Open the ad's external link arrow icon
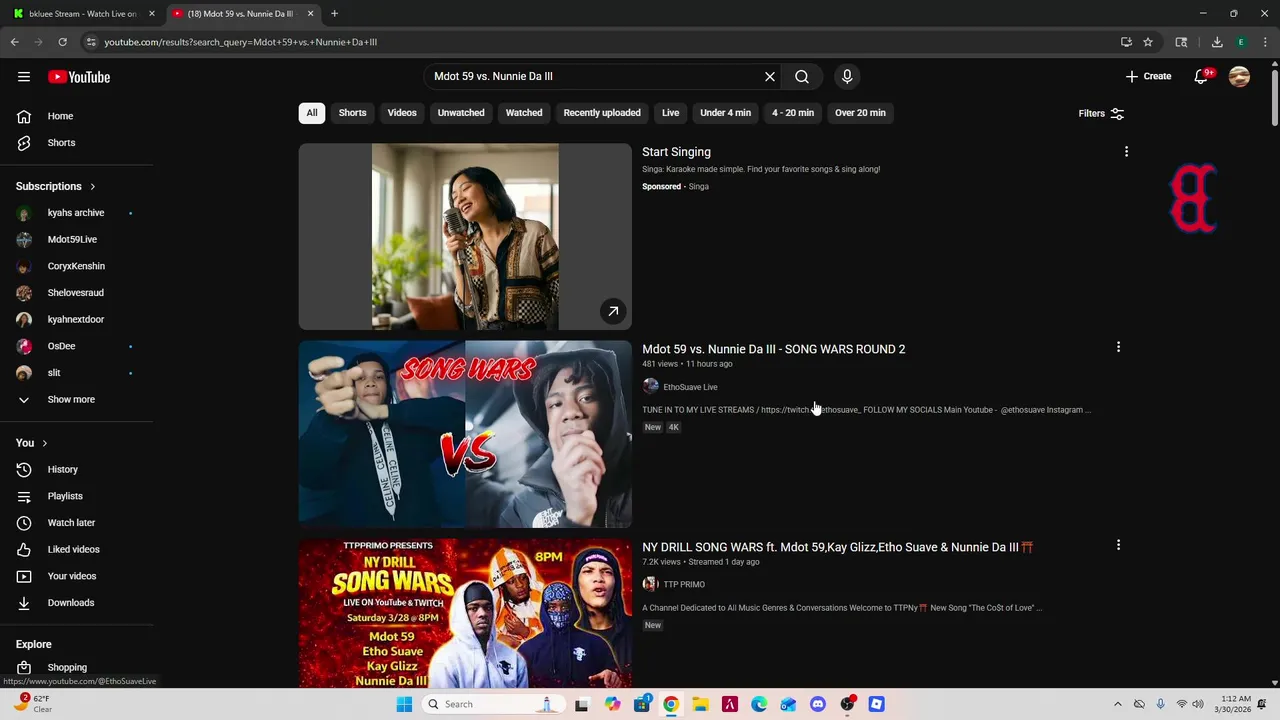1280x720 pixels. (x=613, y=311)
